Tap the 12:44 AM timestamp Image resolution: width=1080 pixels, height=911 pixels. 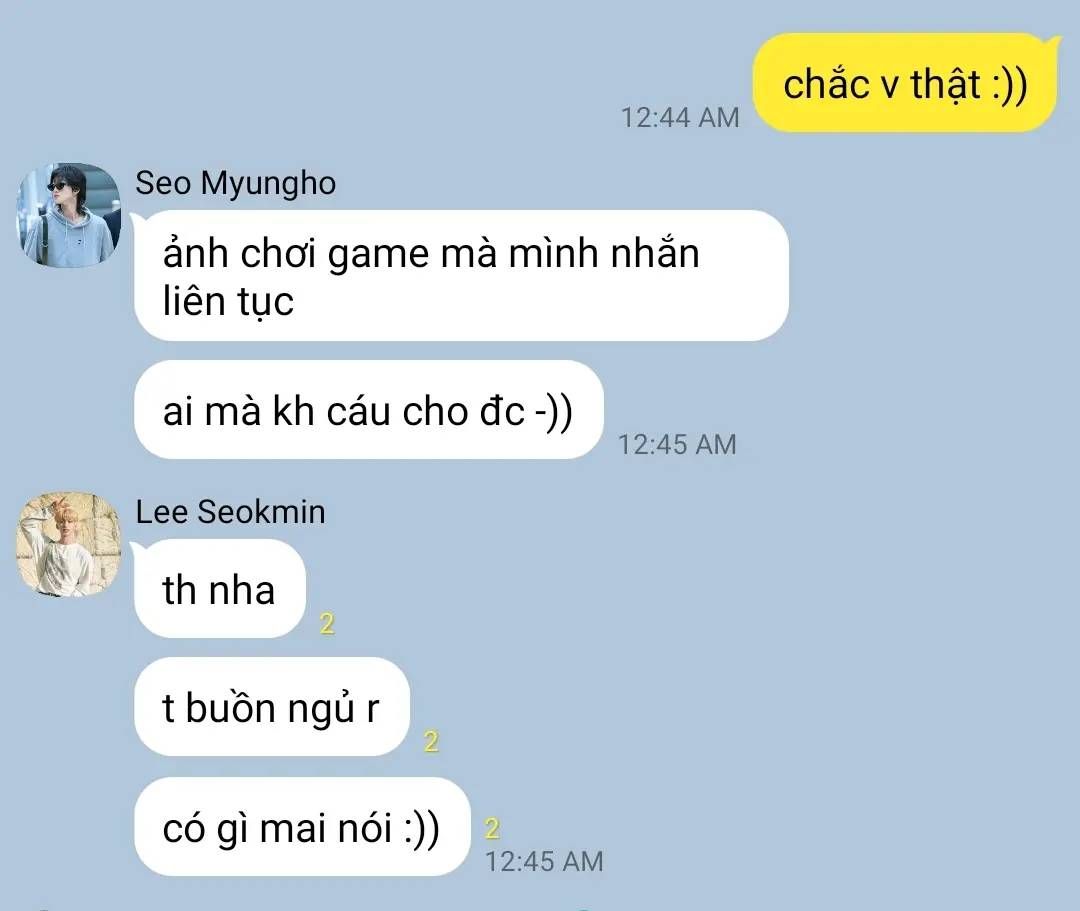click(680, 118)
